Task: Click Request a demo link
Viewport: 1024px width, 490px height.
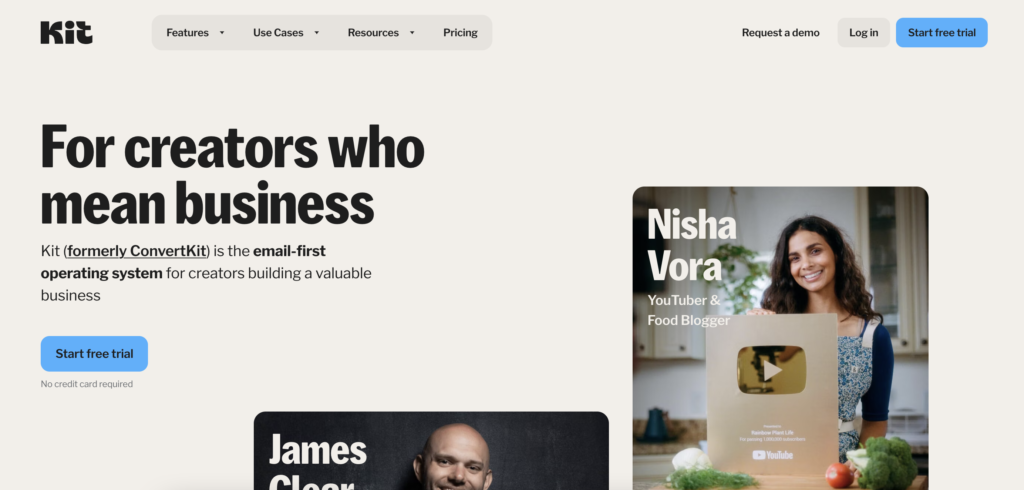Action: pos(780,33)
